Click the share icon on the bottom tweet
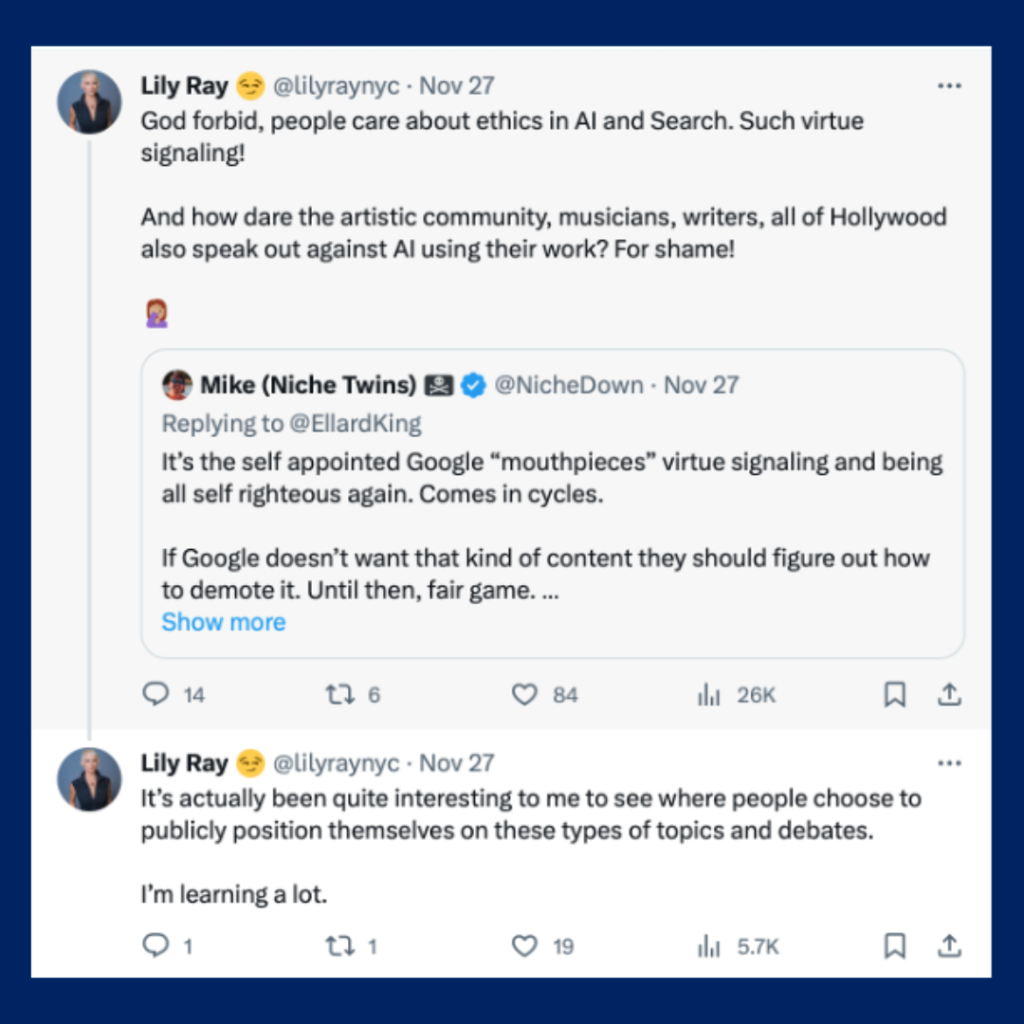Image resolution: width=1024 pixels, height=1024 pixels. 949,945
